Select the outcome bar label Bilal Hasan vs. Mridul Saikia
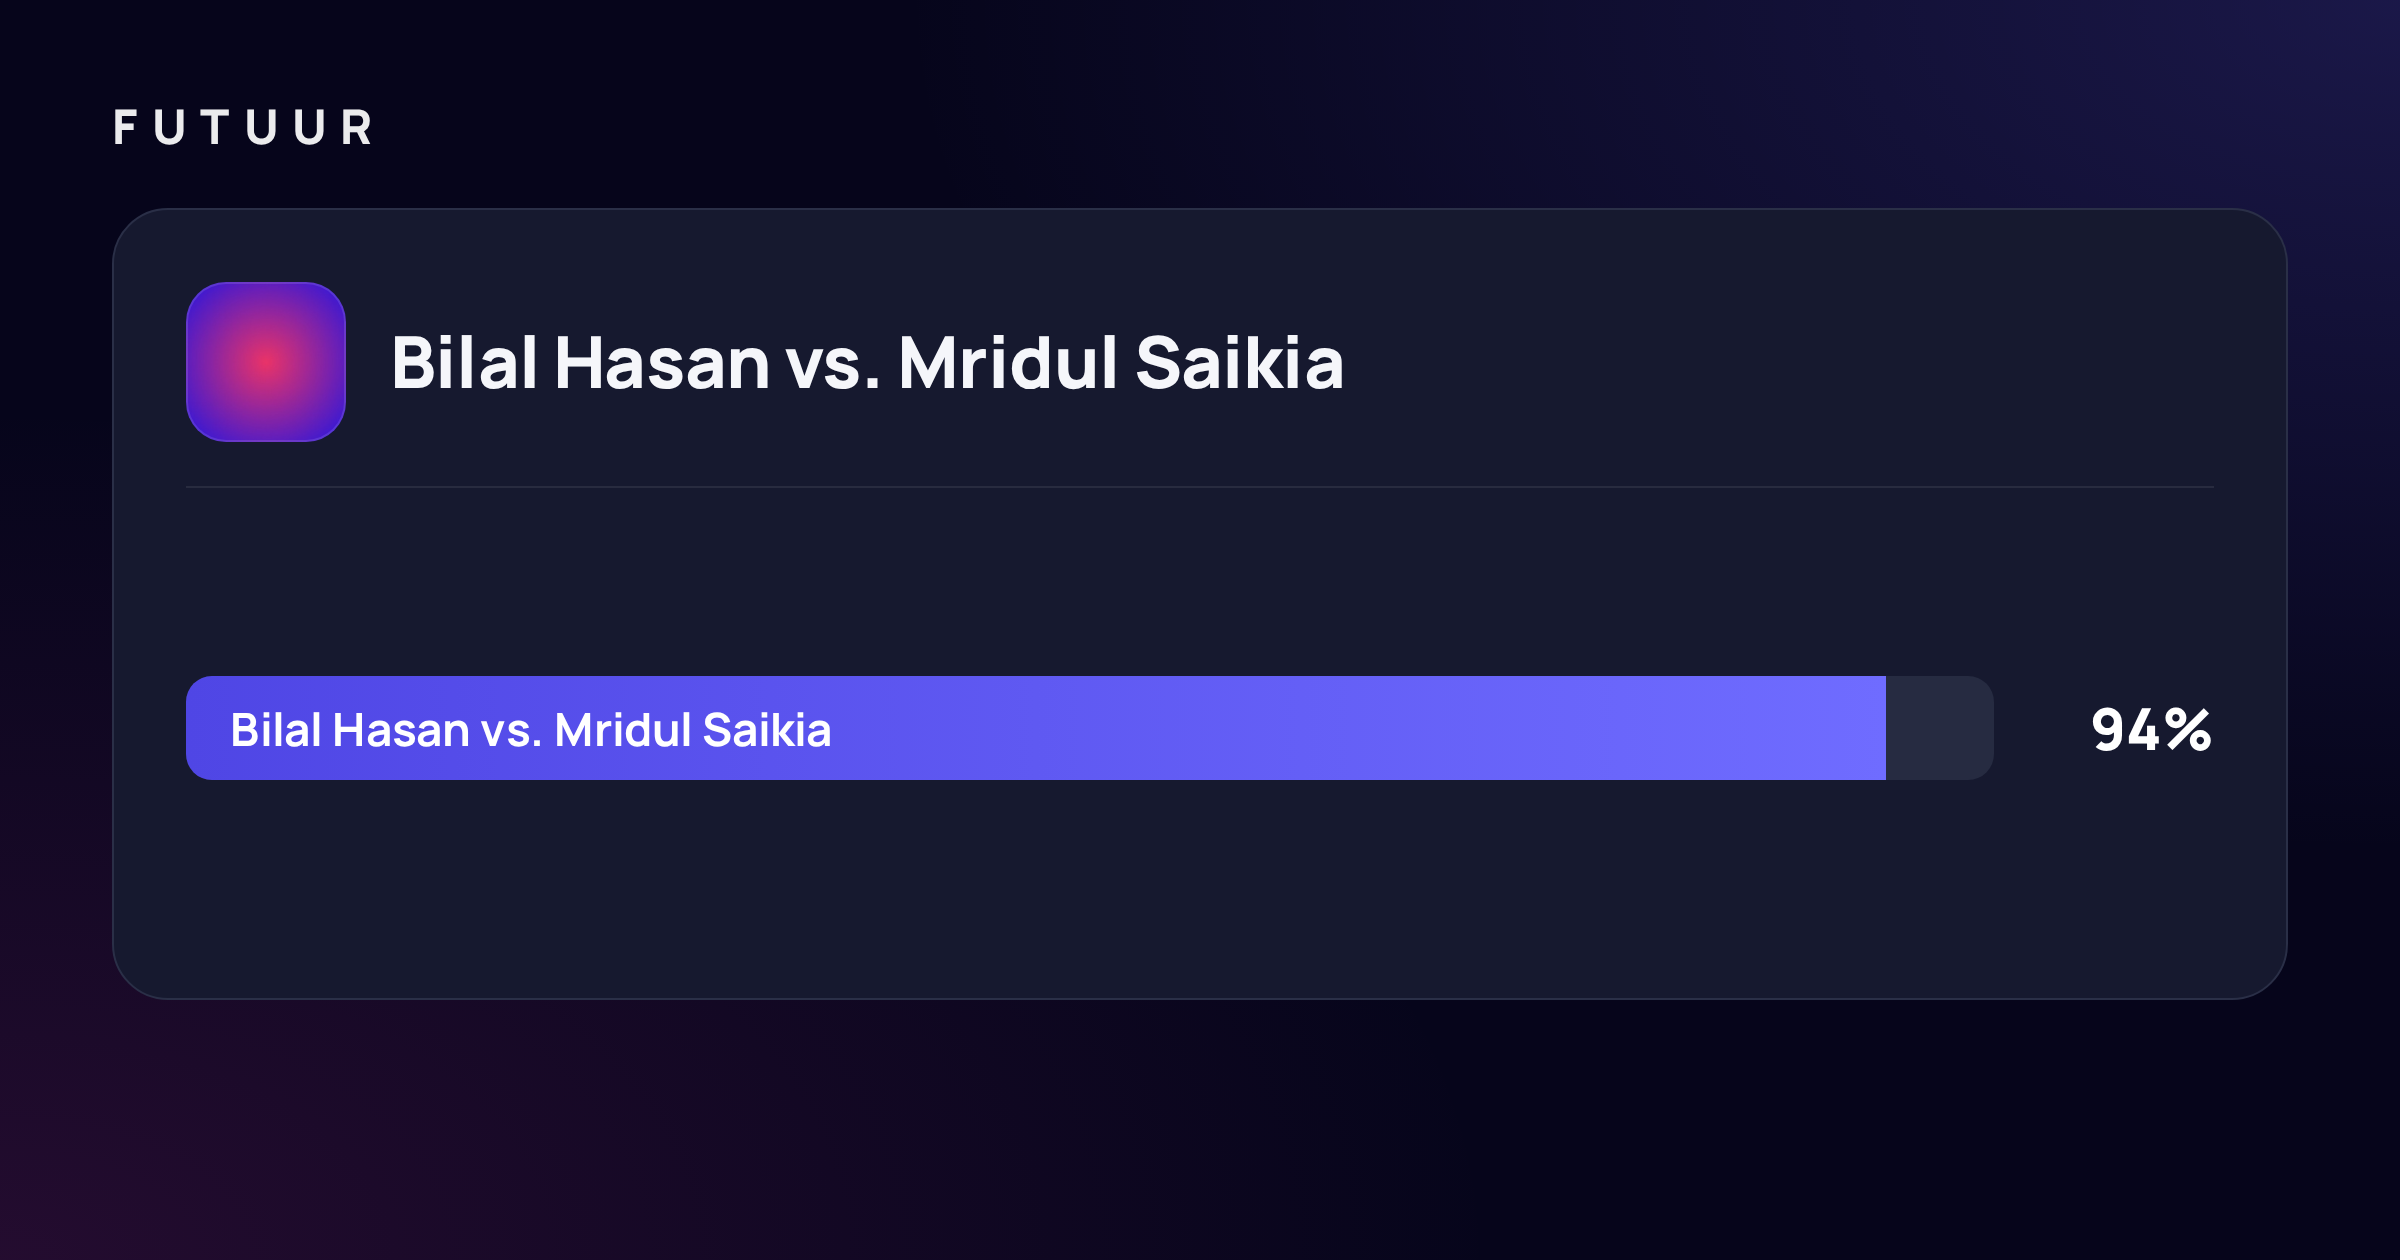Image resolution: width=2400 pixels, height=1260 pixels. point(531,730)
